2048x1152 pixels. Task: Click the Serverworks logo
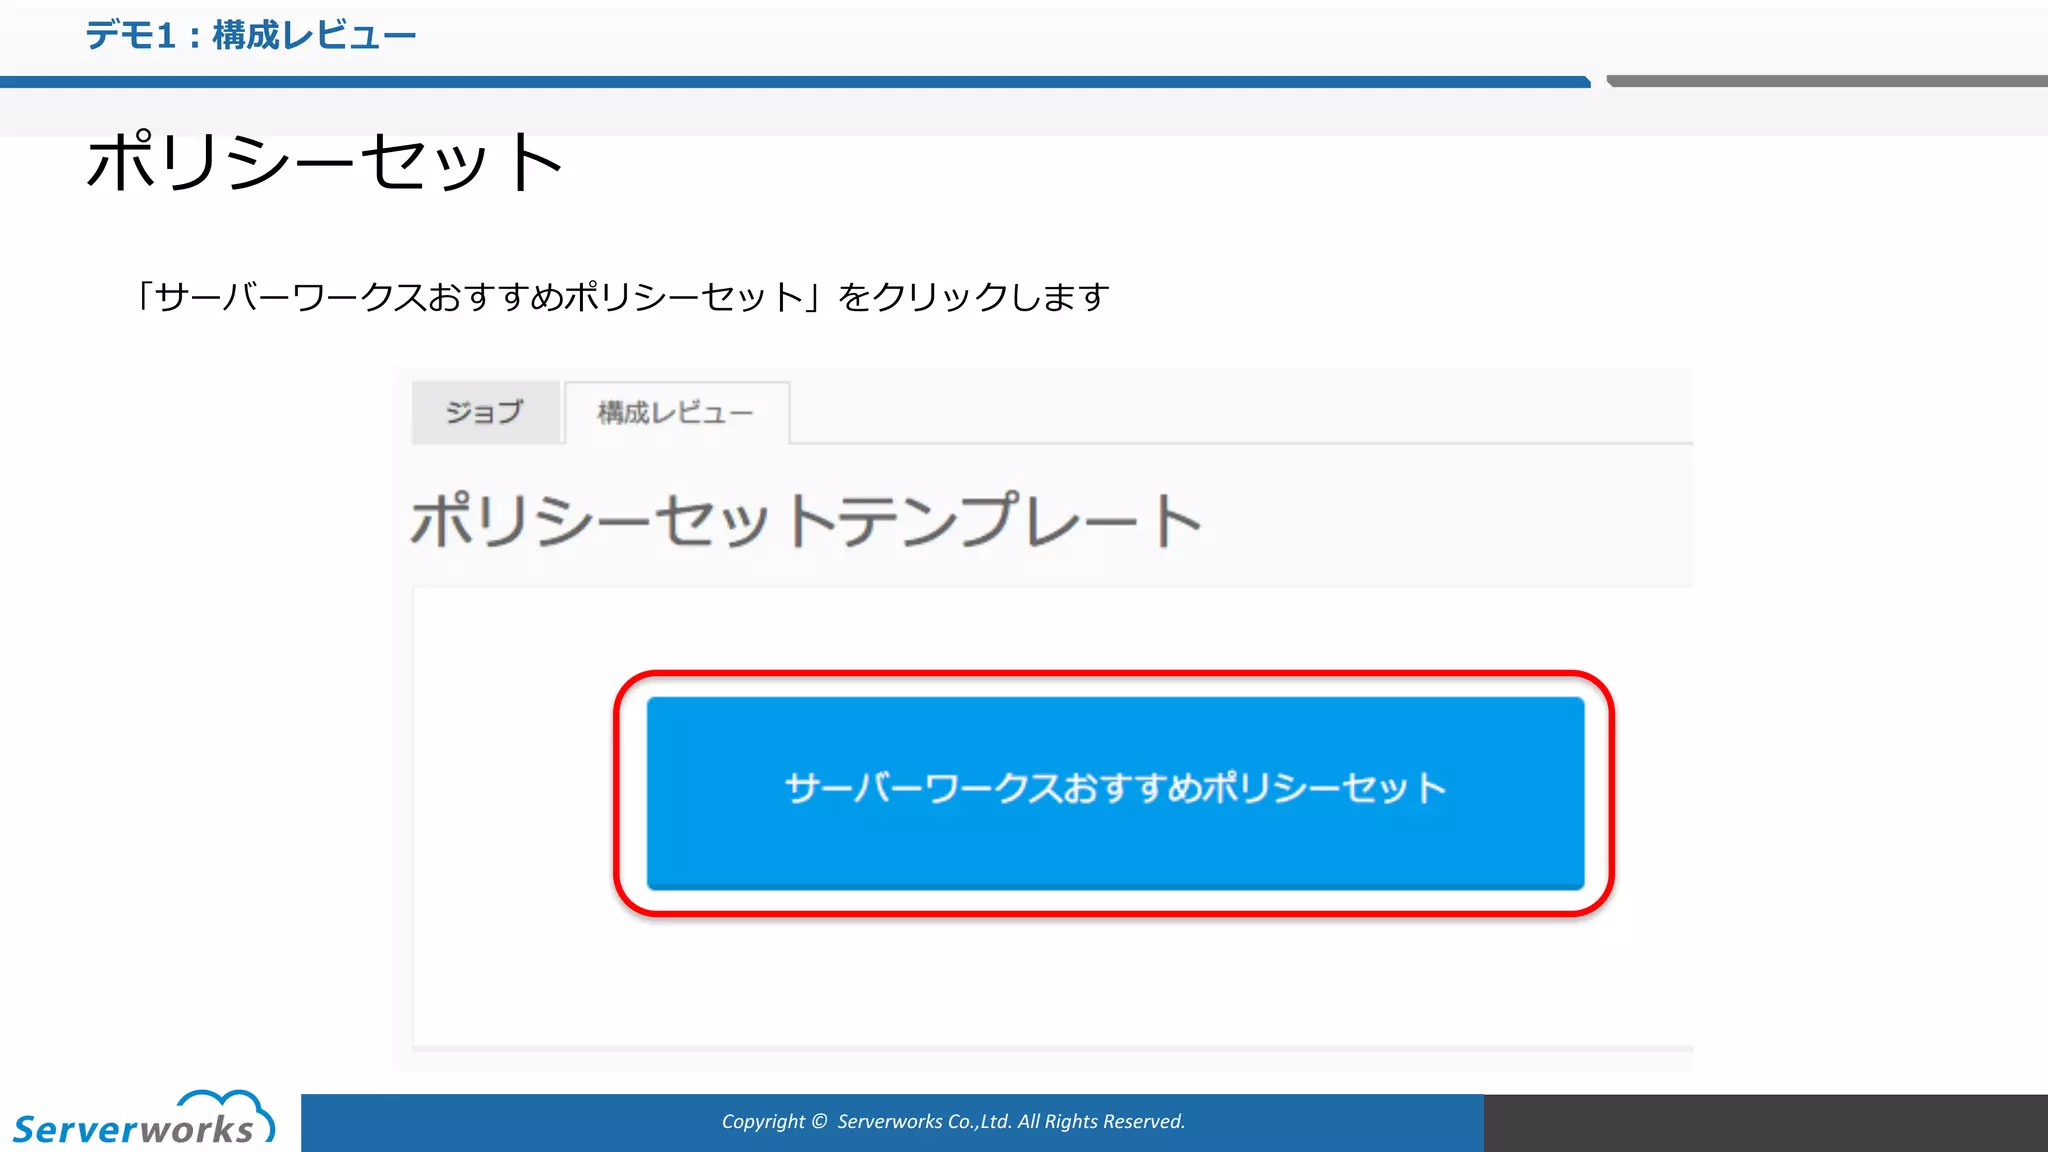[144, 1118]
